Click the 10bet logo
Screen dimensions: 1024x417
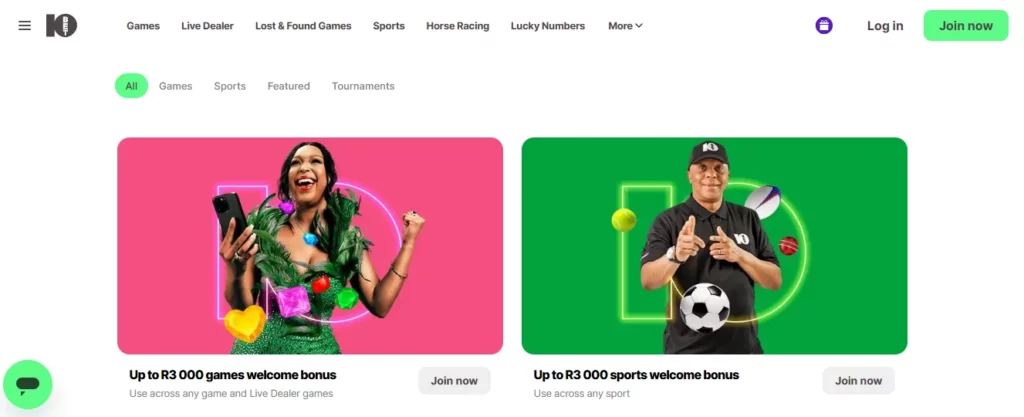pos(61,25)
